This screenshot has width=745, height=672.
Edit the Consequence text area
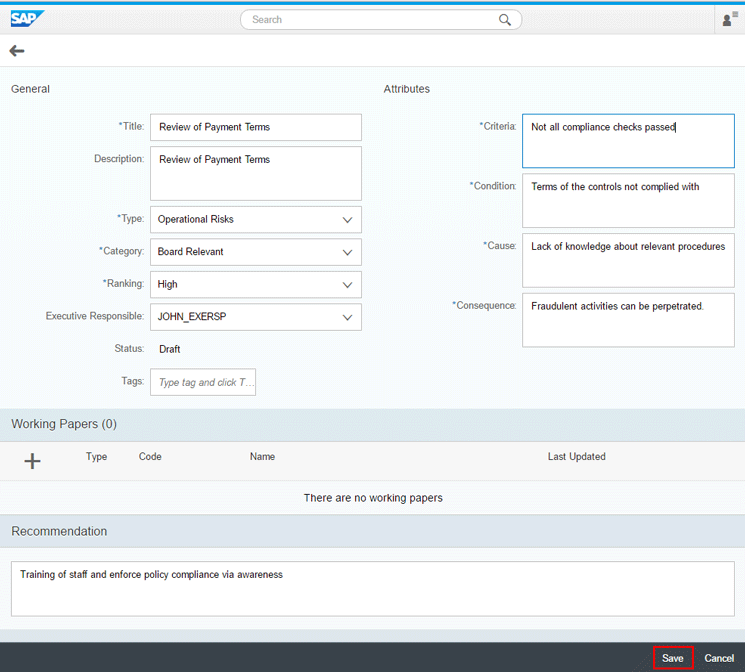(x=628, y=320)
